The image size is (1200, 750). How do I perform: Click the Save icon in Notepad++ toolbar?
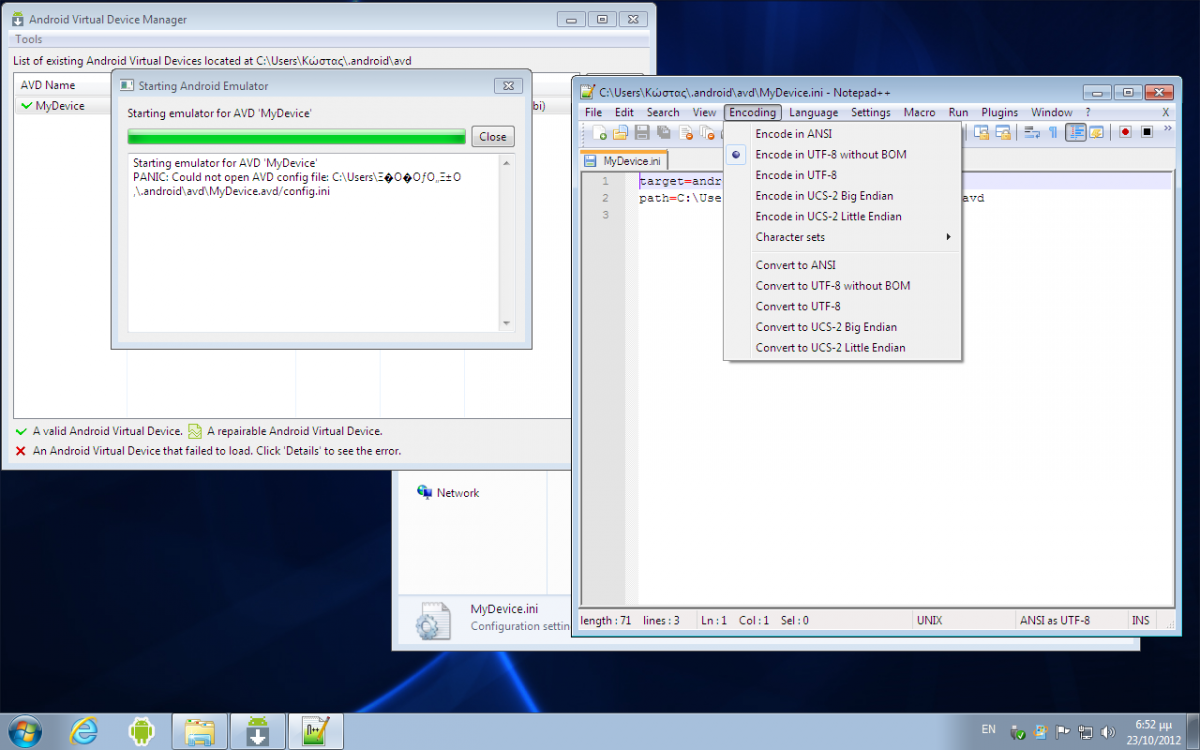coord(642,132)
